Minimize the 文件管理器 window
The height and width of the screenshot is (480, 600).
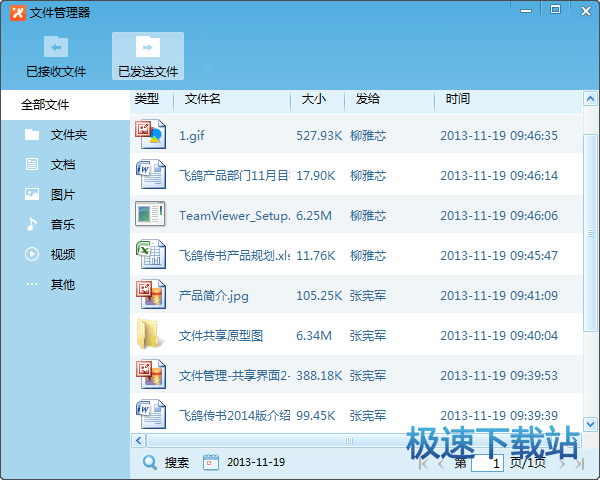coord(526,11)
